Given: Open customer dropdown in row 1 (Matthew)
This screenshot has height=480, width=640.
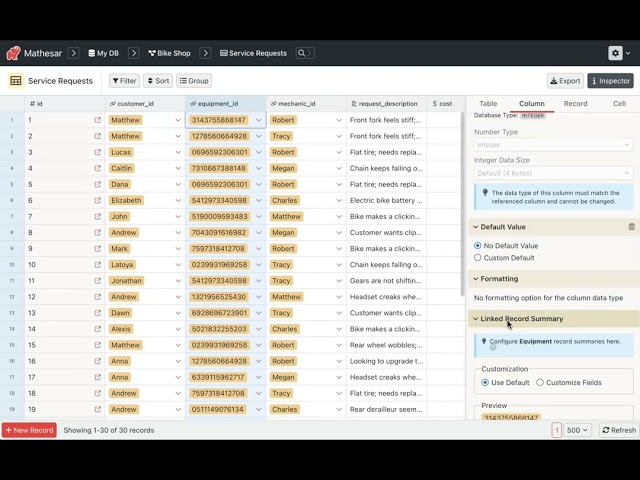Looking at the screenshot, I should [x=178, y=120].
